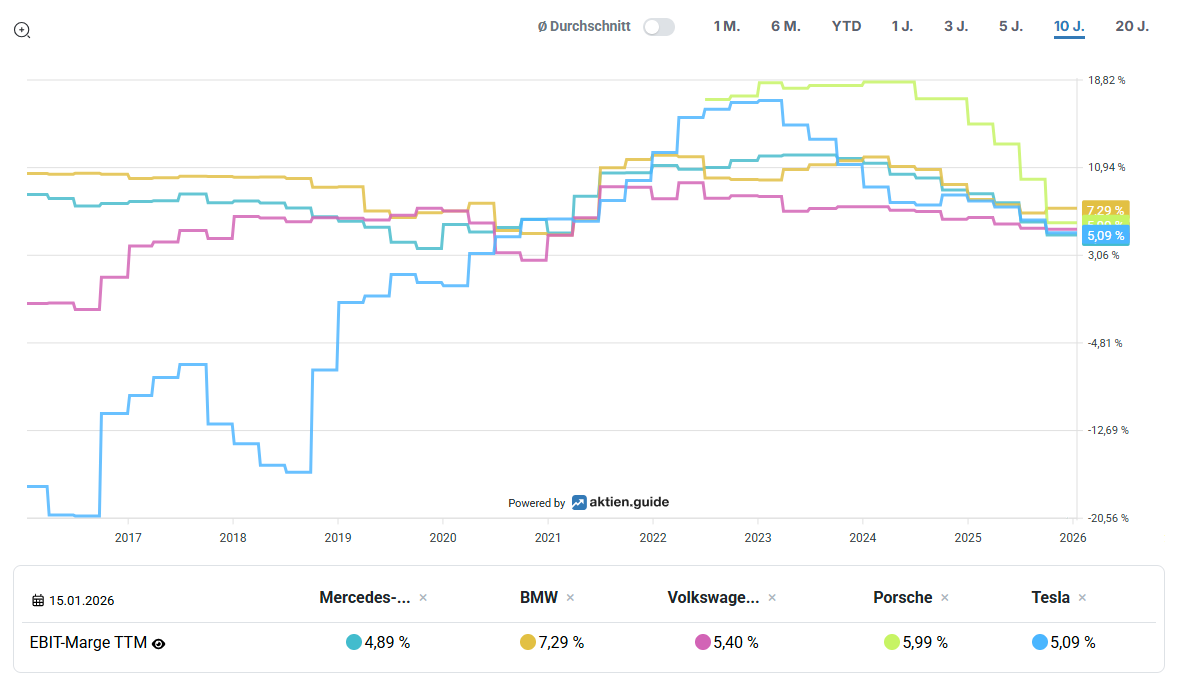1177x680 pixels.
Task: Toggle EBIT-Marge TTM eye visibility icon
Action: click(158, 643)
